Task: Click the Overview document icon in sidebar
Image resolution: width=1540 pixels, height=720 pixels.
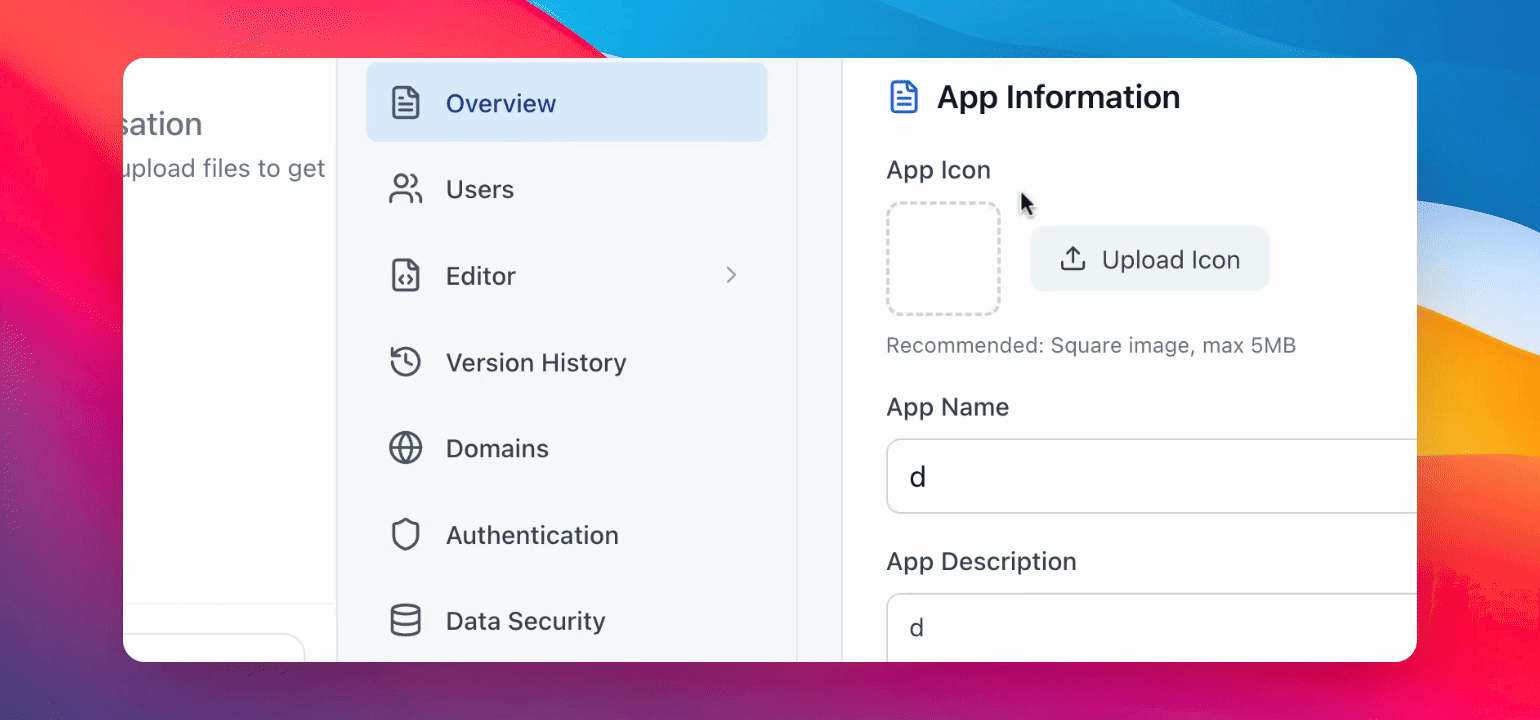Action: click(x=405, y=103)
